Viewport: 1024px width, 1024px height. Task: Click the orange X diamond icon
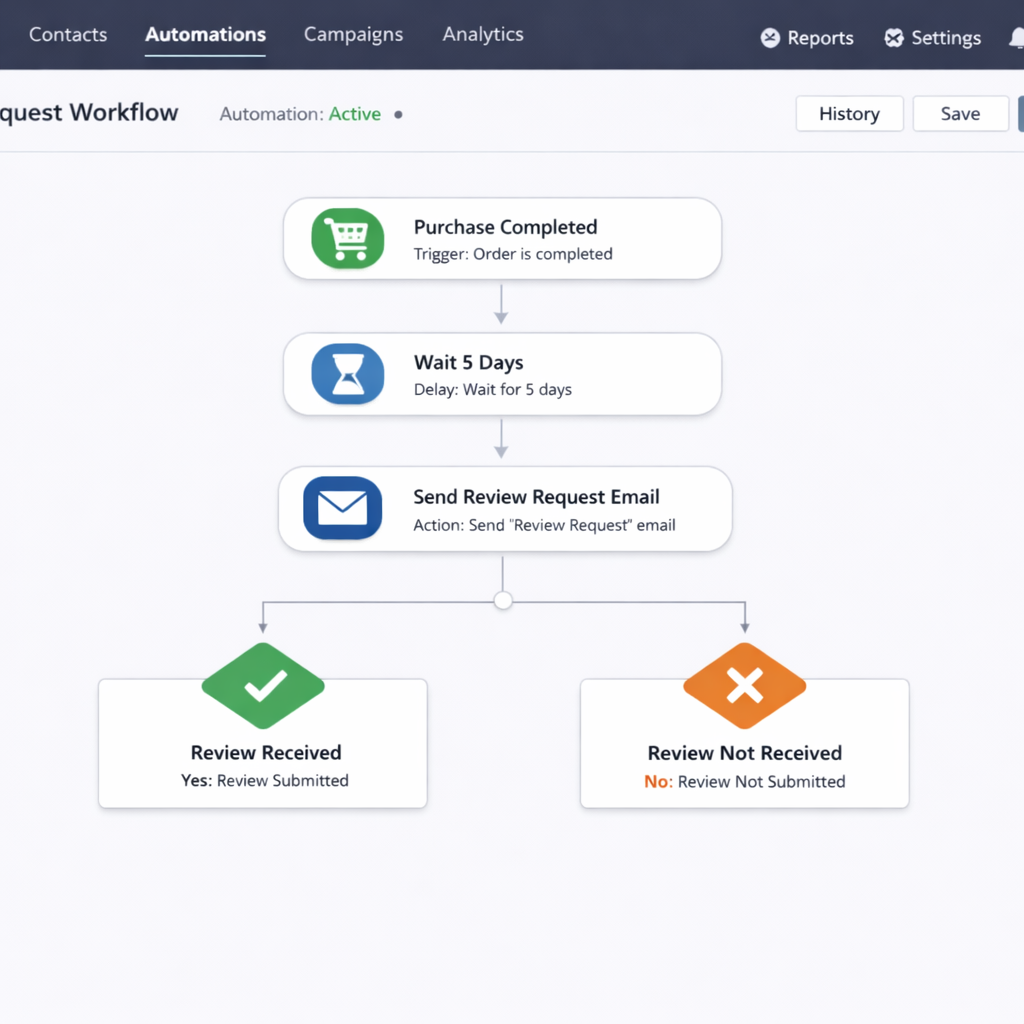[744, 686]
